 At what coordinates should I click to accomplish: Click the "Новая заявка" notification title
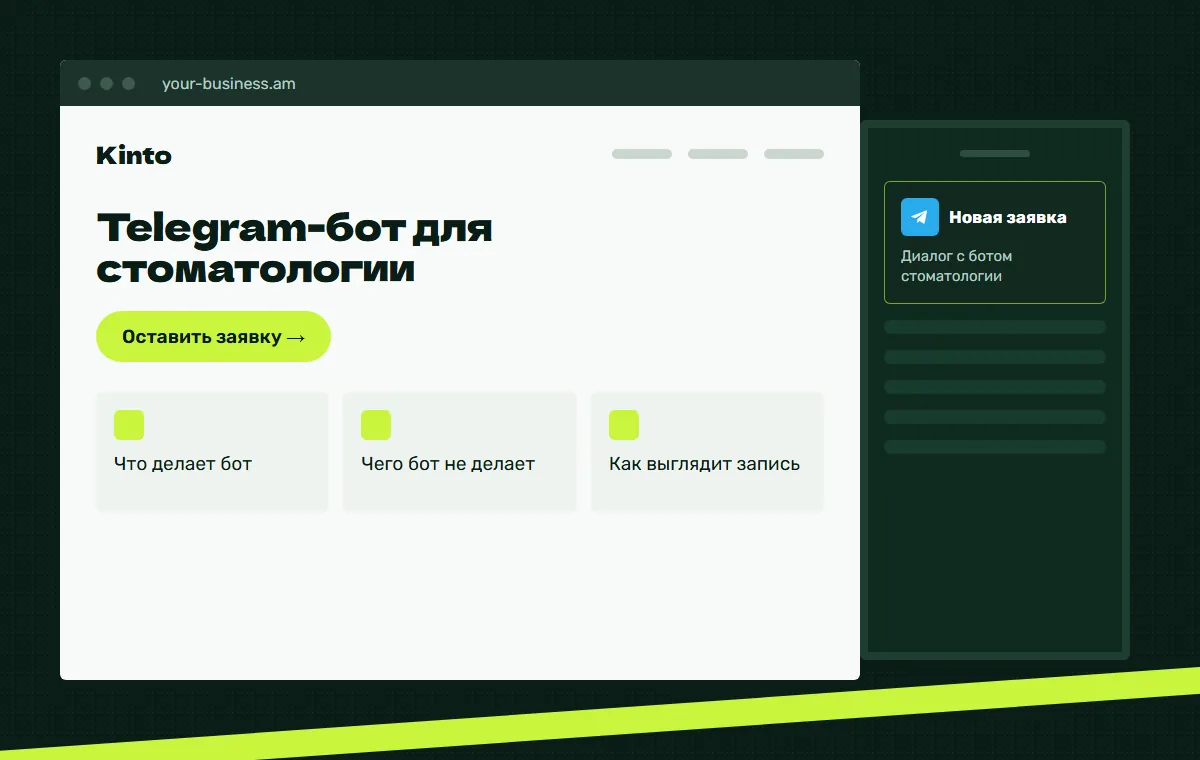[1008, 217]
